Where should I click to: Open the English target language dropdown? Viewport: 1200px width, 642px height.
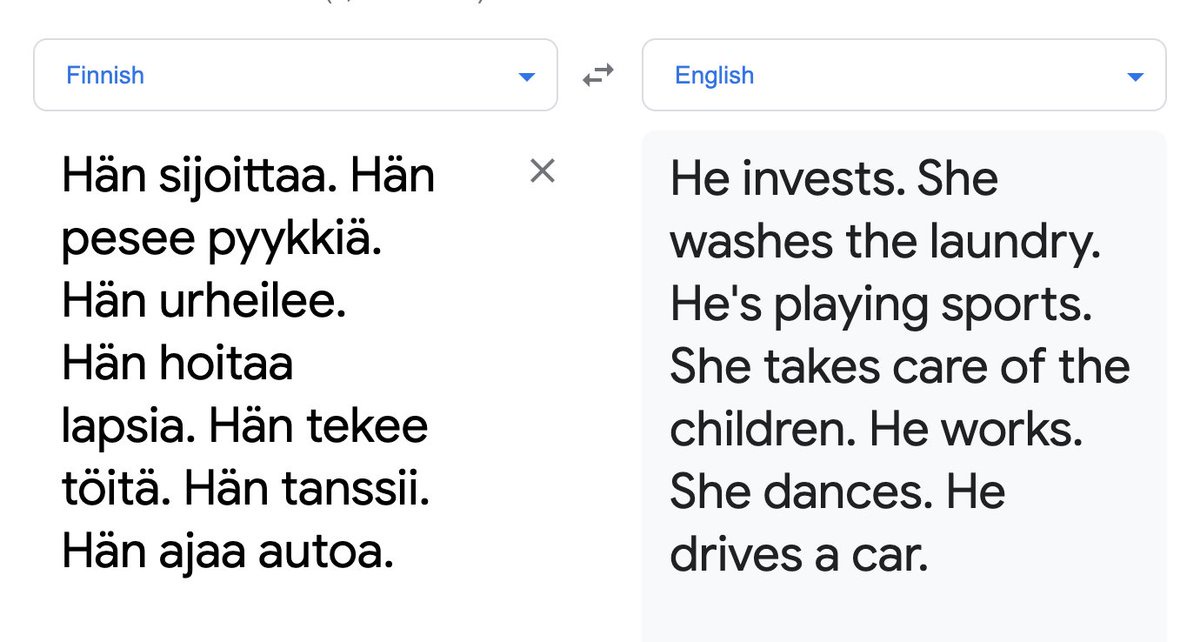pos(903,75)
